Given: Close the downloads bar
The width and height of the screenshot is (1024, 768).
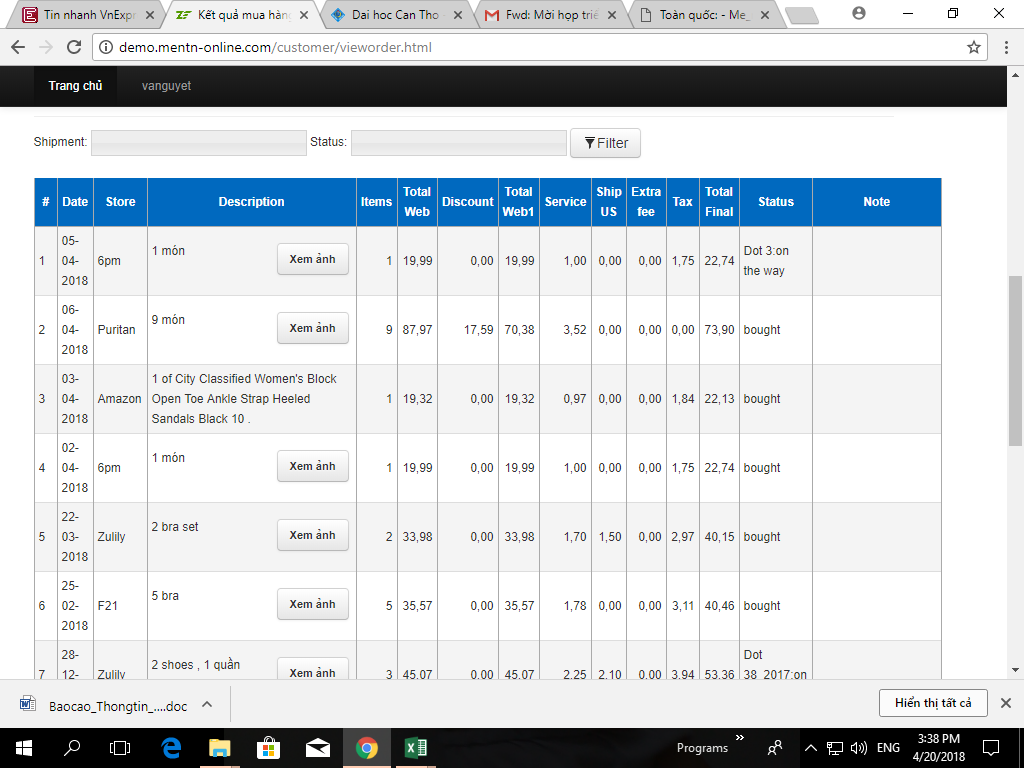Looking at the screenshot, I should click(x=1006, y=703).
